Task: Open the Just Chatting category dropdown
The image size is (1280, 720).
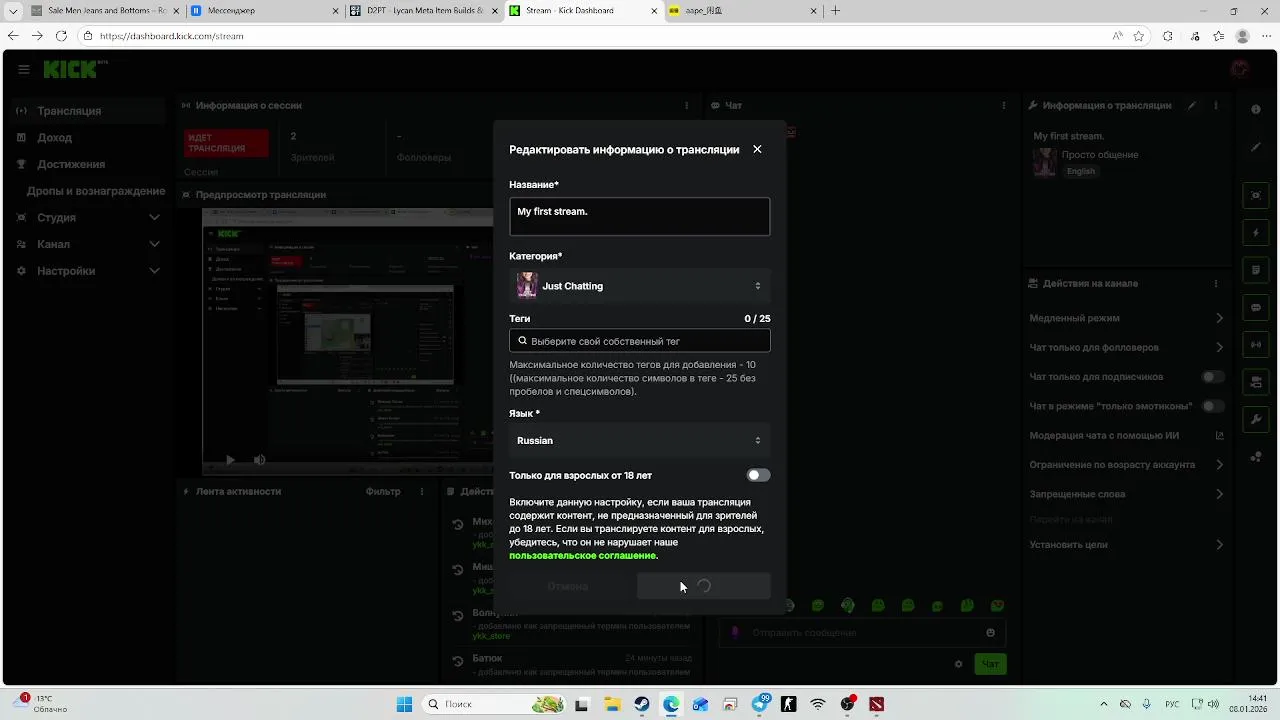Action: [x=639, y=286]
